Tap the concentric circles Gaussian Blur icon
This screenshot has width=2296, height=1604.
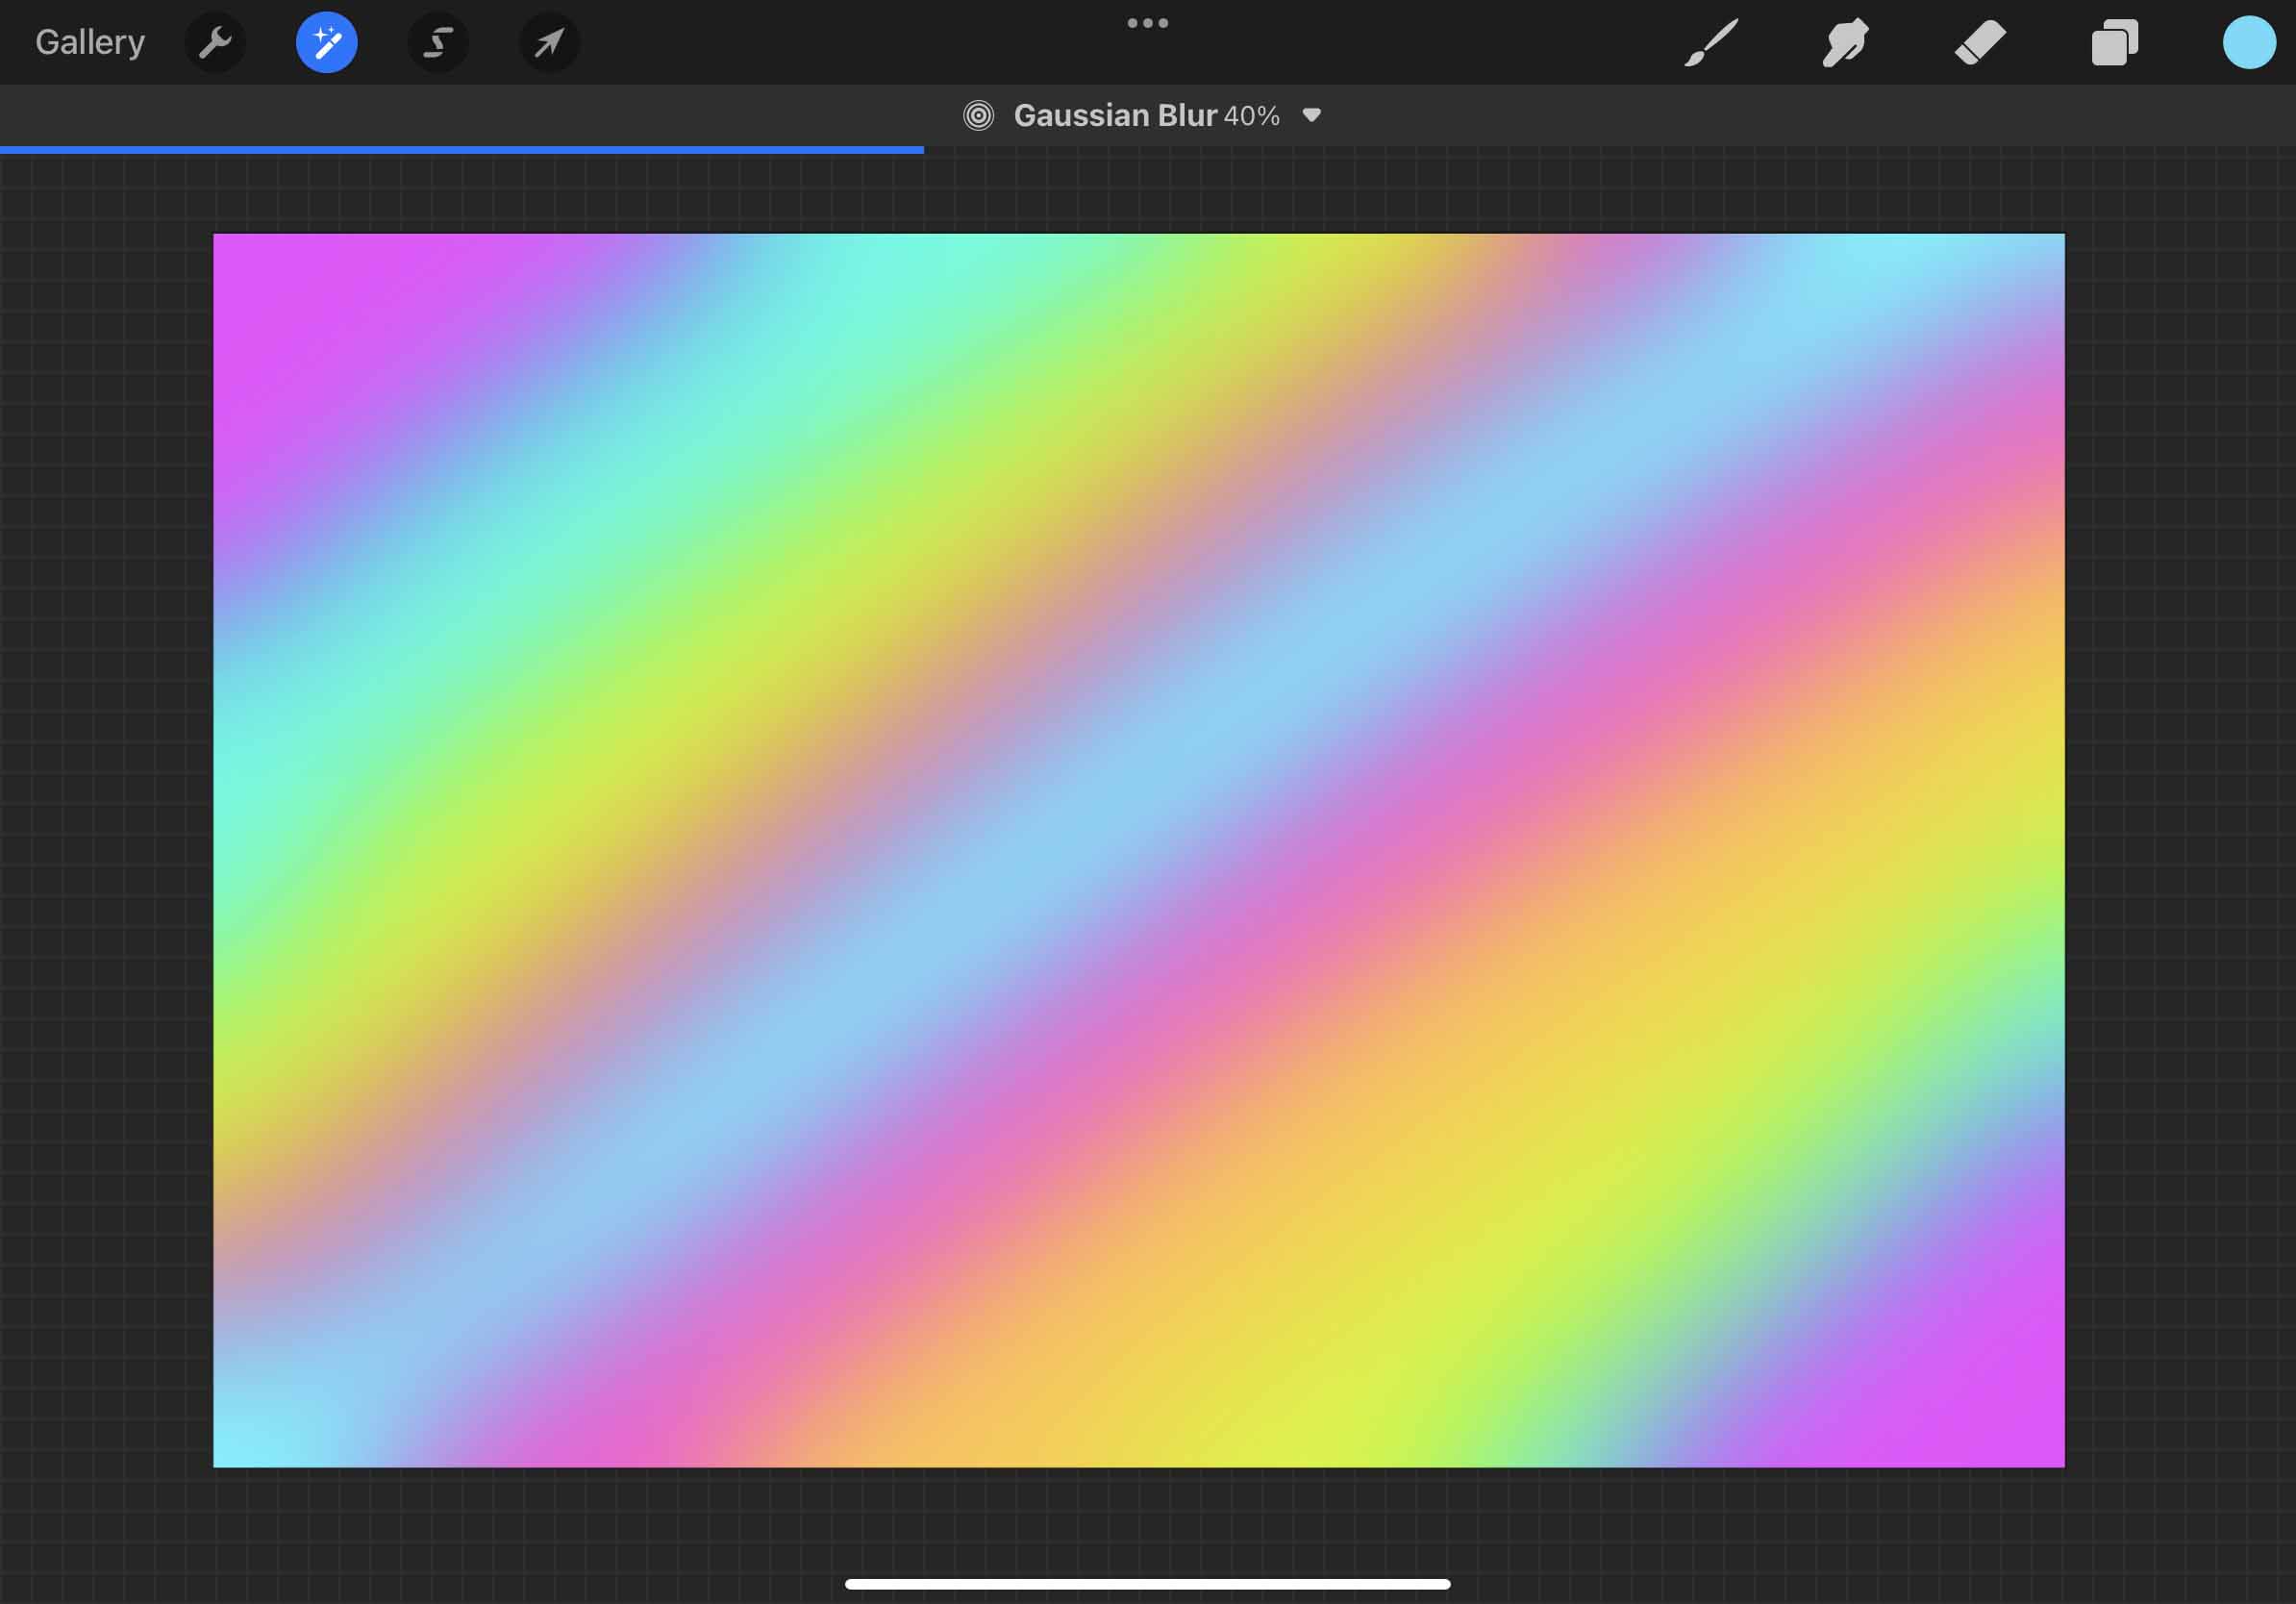pyautogui.click(x=978, y=115)
